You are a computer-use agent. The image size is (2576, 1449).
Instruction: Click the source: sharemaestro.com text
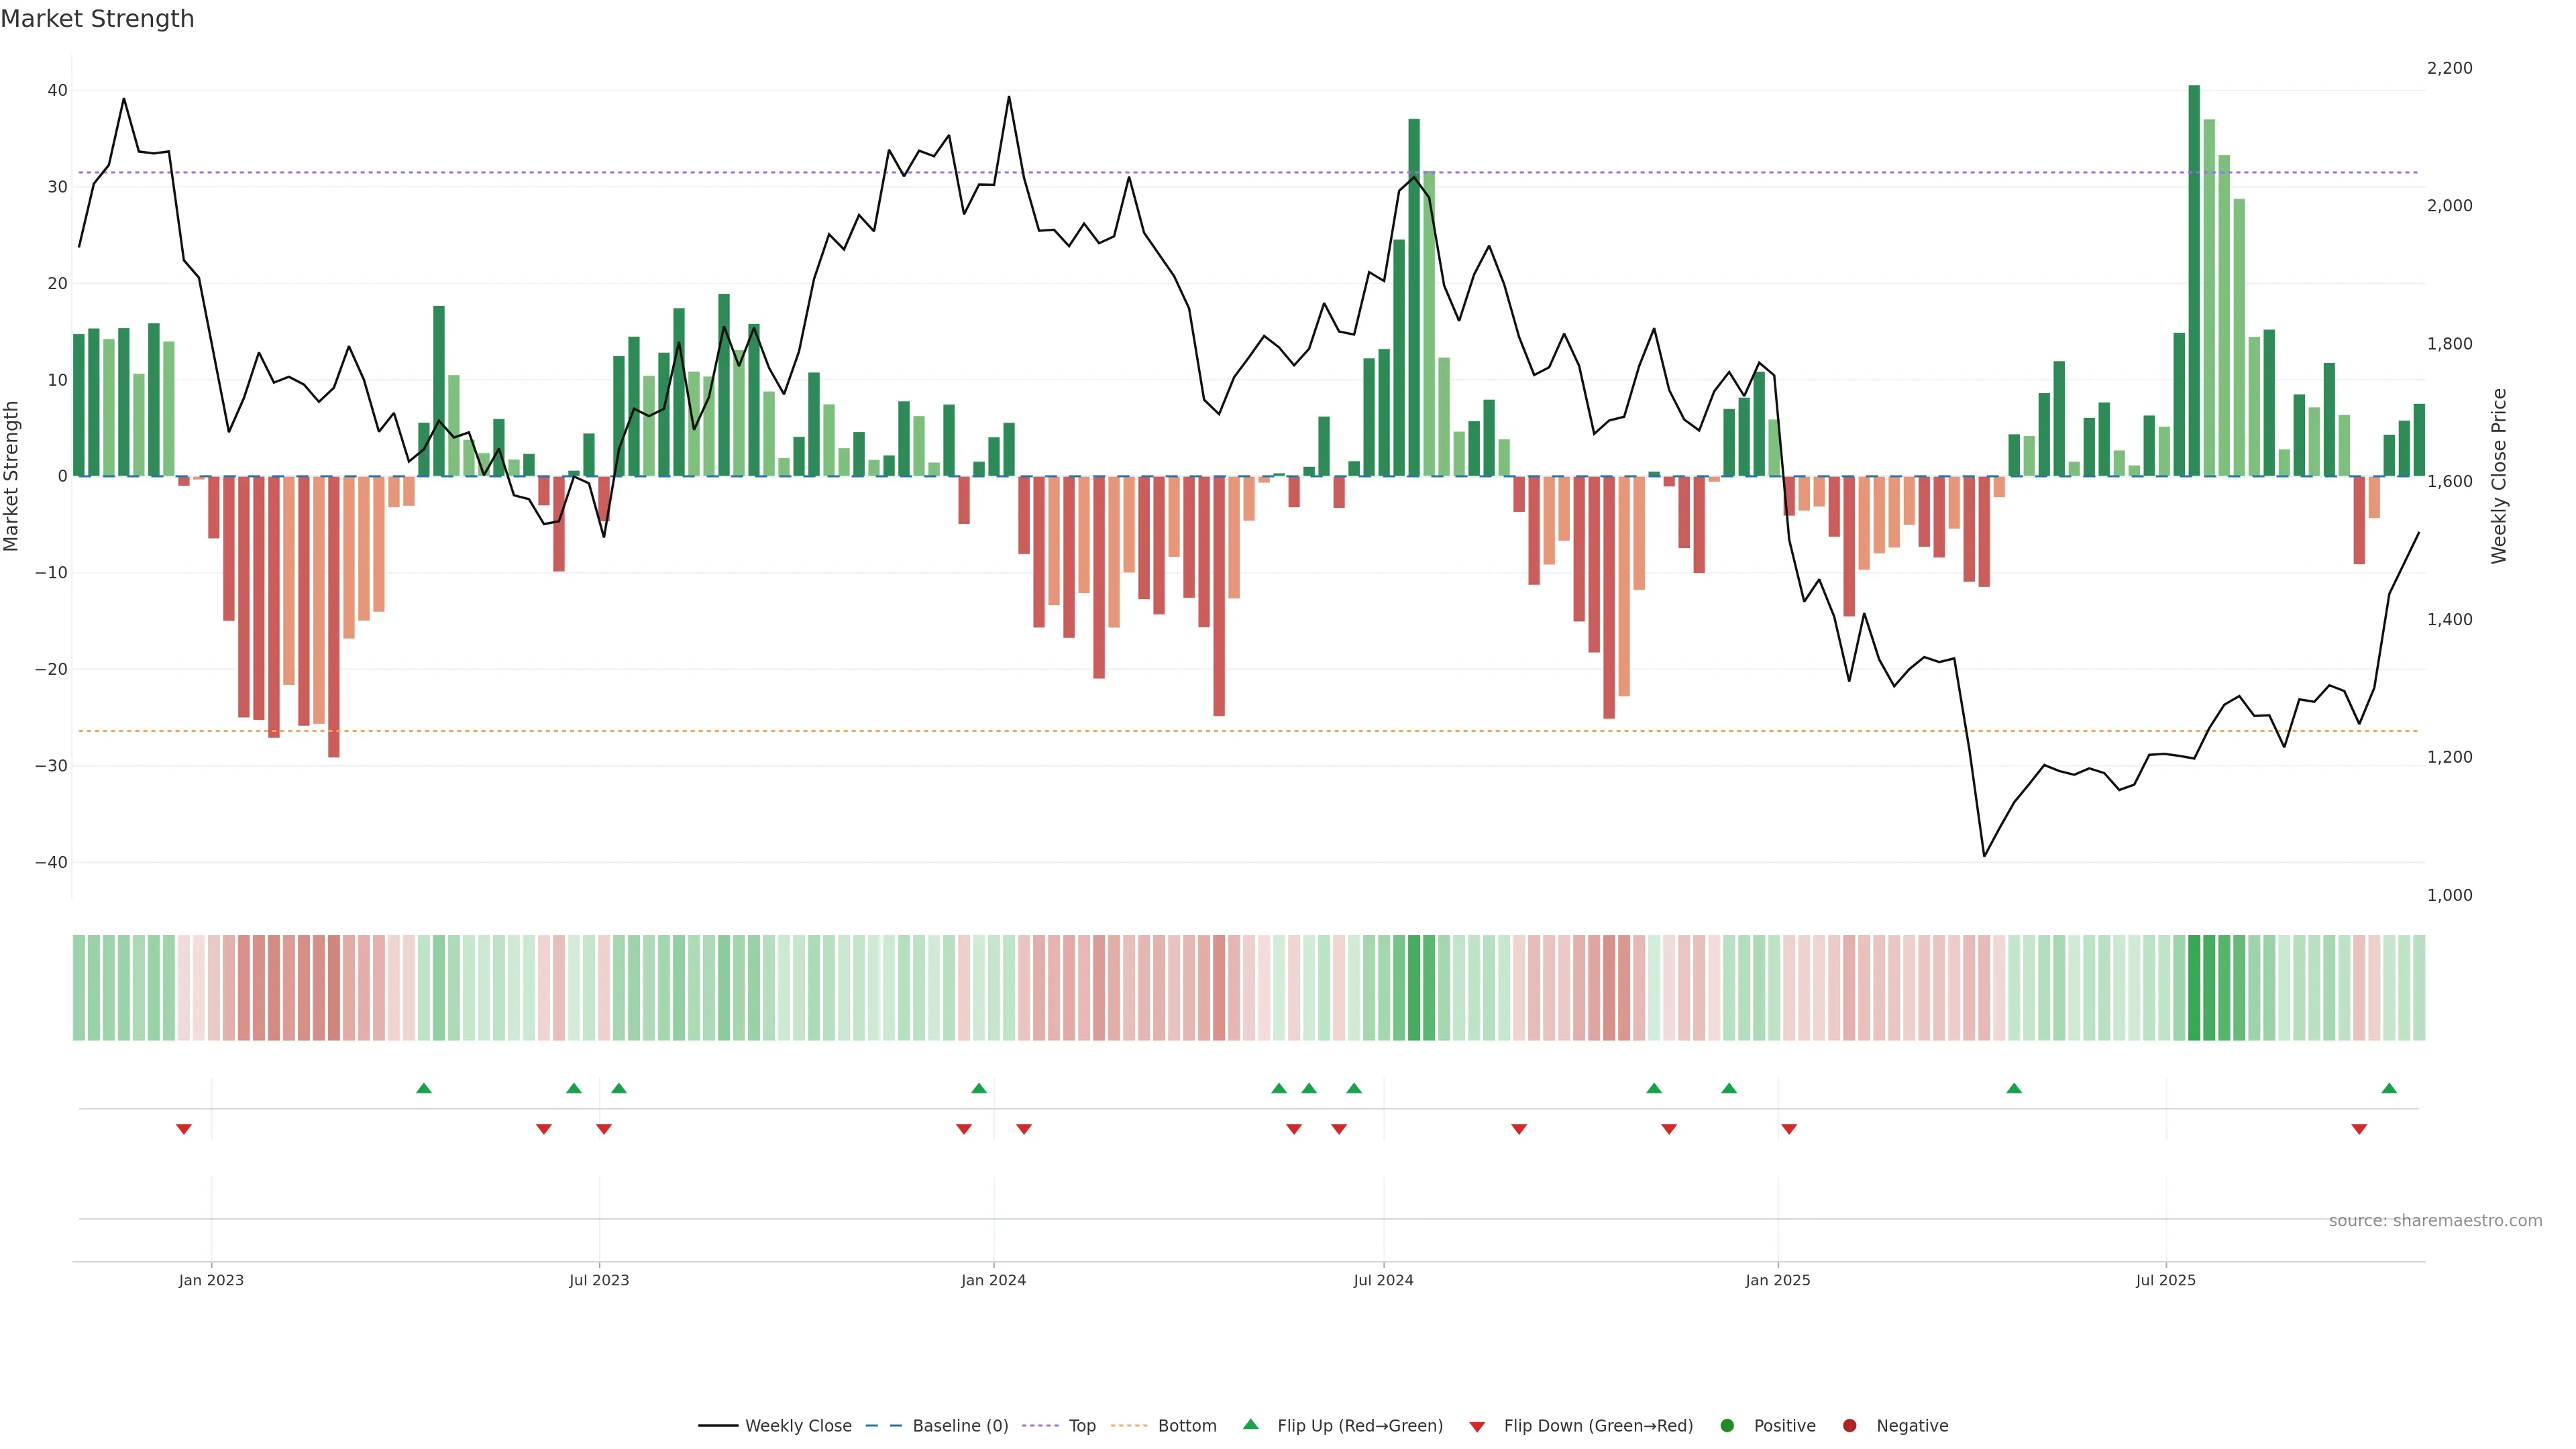tap(2435, 1221)
